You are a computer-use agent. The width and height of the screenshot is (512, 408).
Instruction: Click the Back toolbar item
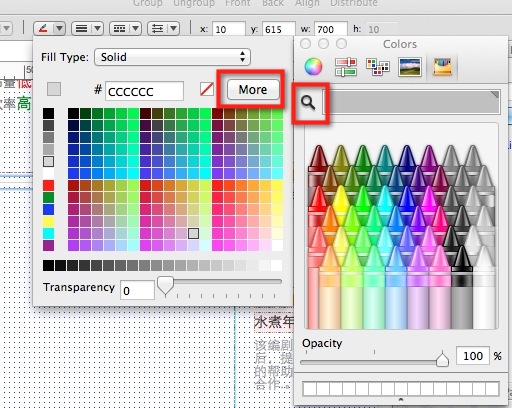pos(273,3)
